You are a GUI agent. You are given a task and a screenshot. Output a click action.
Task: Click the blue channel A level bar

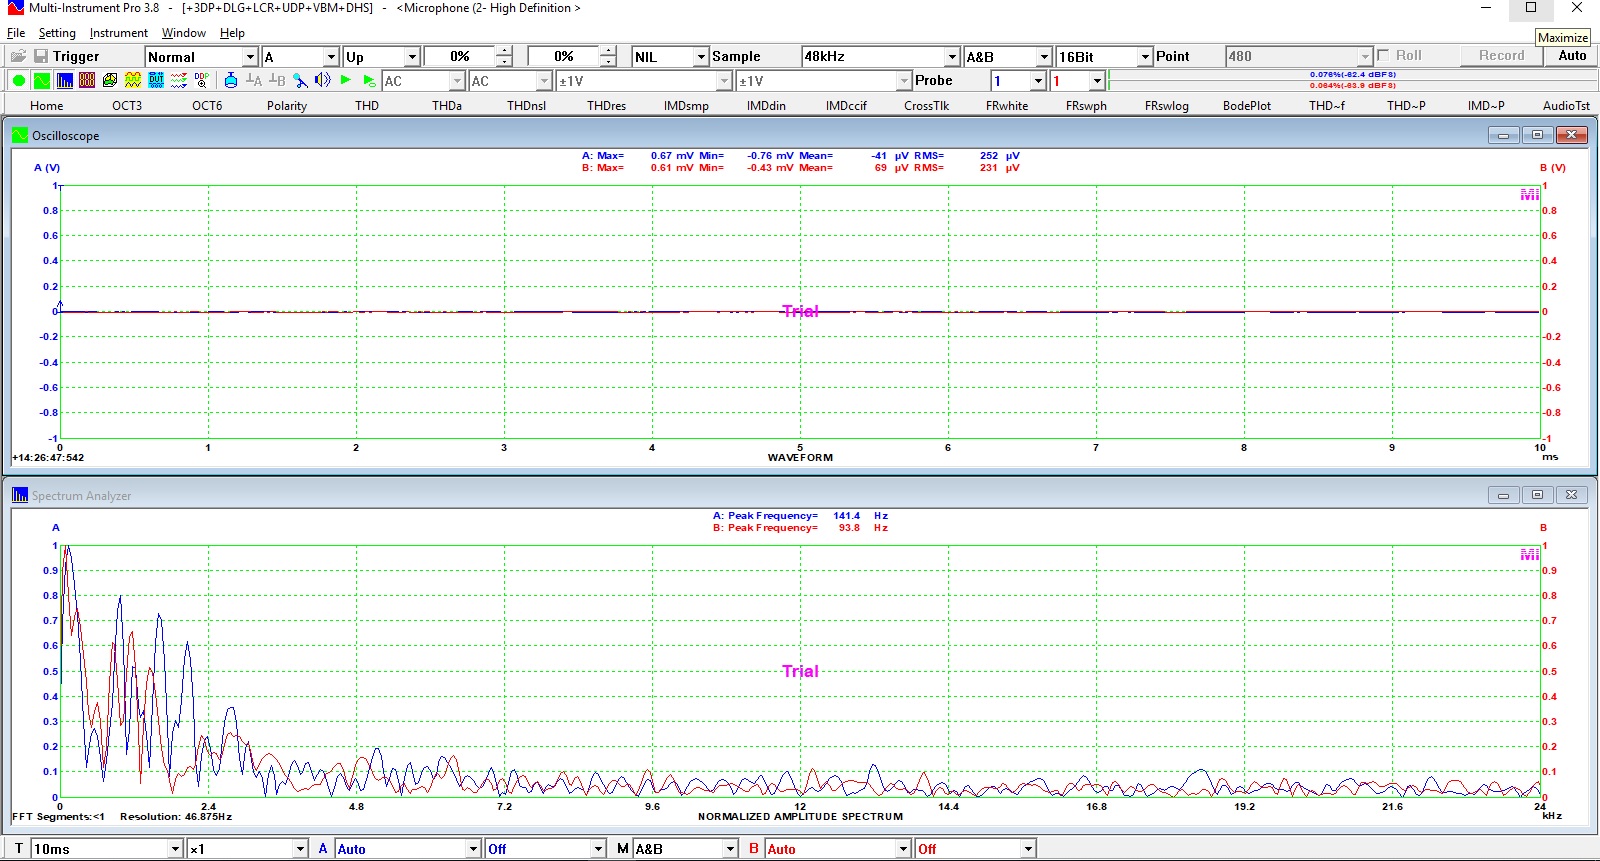point(1352,74)
